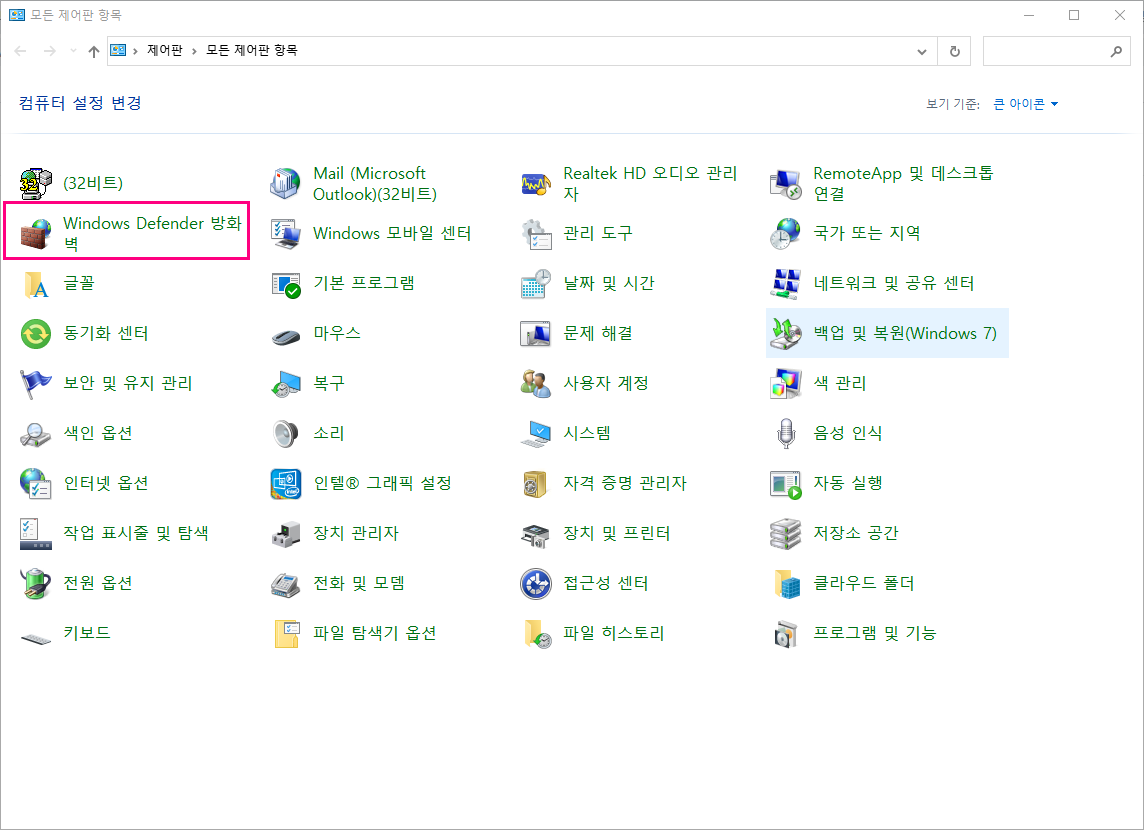Refresh the control panel view
1144x830 pixels.
(x=954, y=51)
